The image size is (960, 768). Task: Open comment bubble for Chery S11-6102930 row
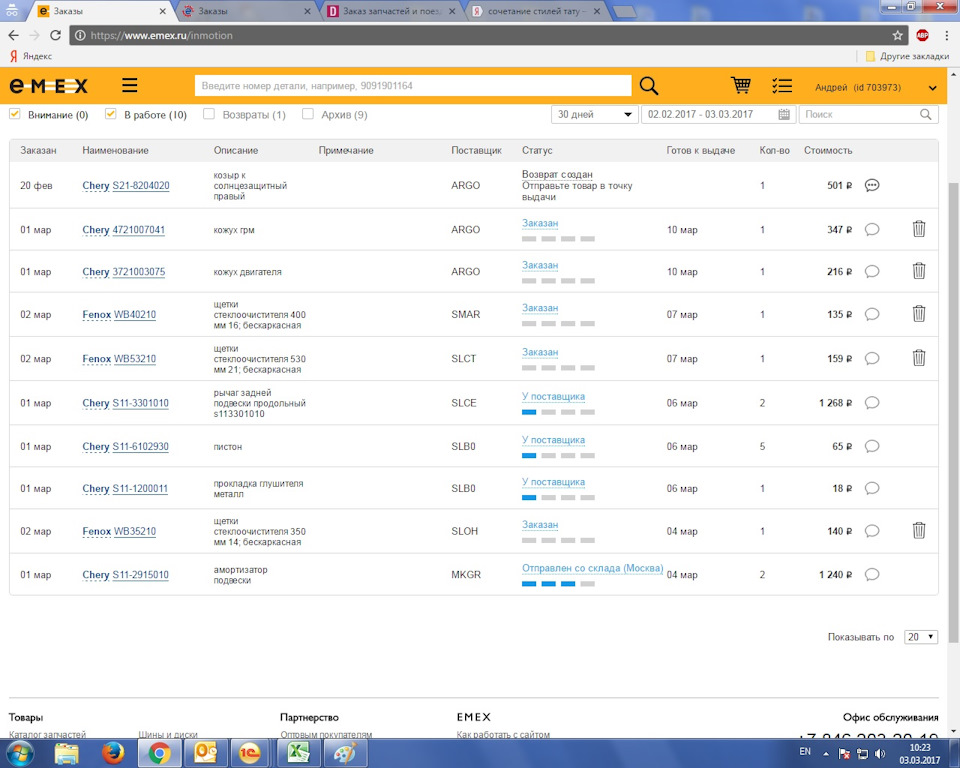tap(872, 446)
